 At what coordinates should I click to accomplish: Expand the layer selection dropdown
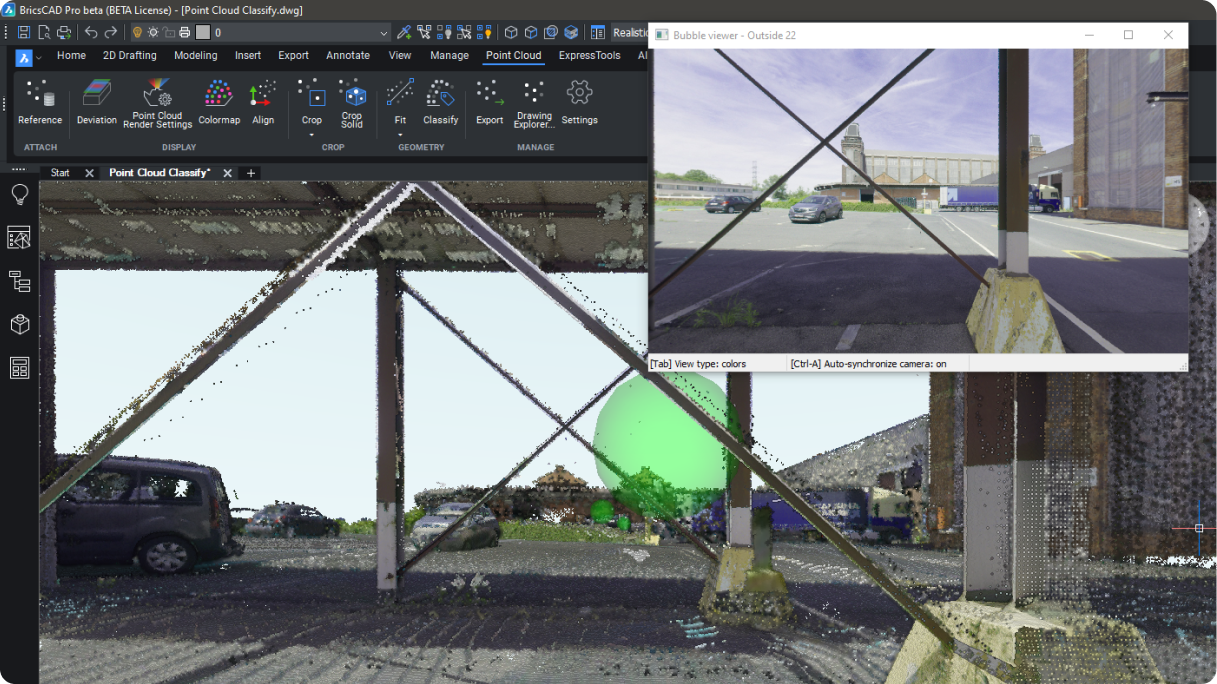coord(384,33)
